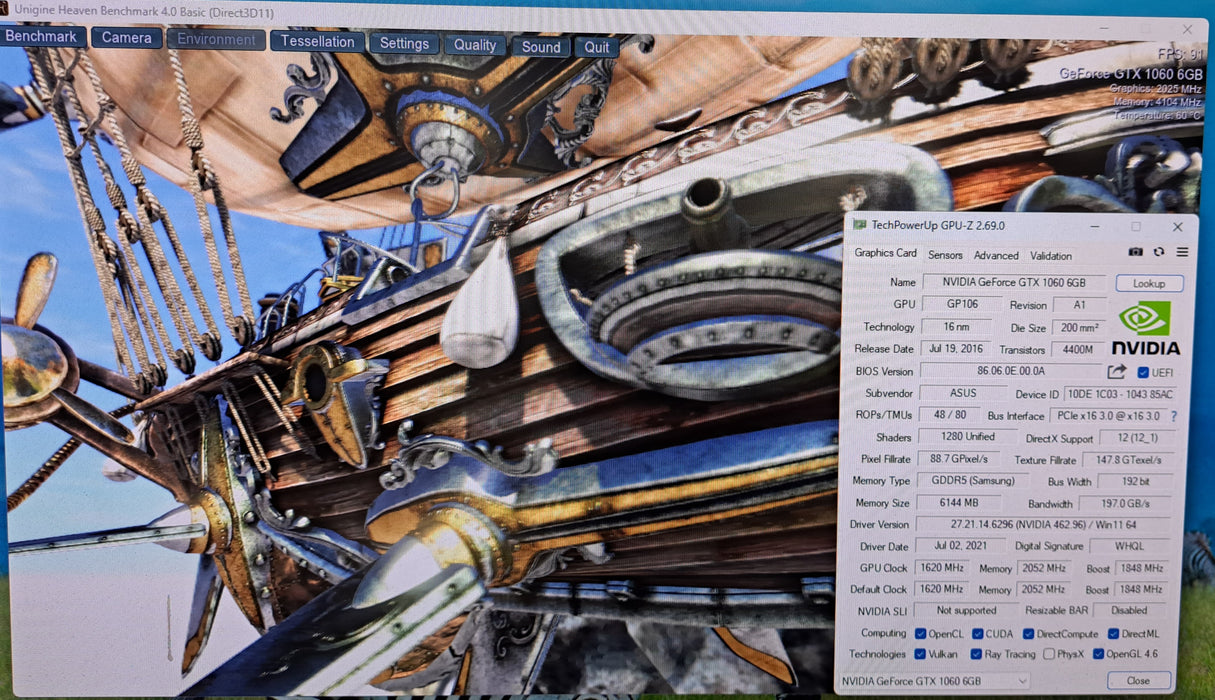Screen dimensions: 1215x700
Task: Click the Bandwidth value 197.0 GB/s
Action: tap(1128, 504)
